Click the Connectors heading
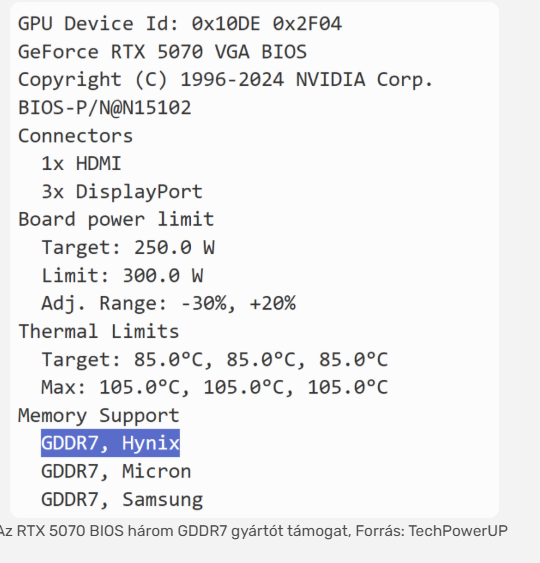Viewport: 540px width, 563px height. click(75, 136)
